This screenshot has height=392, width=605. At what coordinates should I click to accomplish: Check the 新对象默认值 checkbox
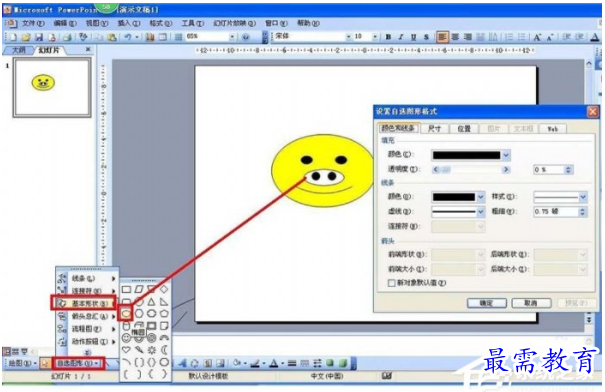point(391,283)
